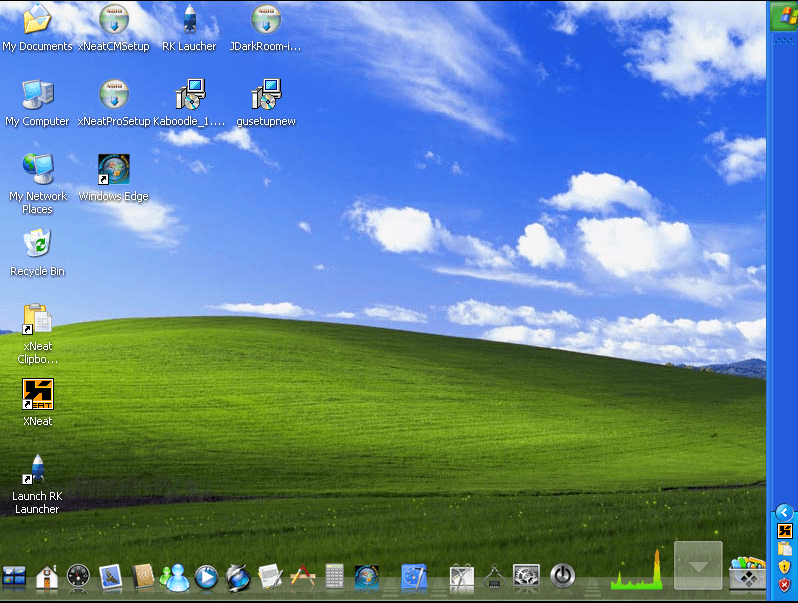Open the Applications pencil-and-brush icon in dock

tap(302, 577)
